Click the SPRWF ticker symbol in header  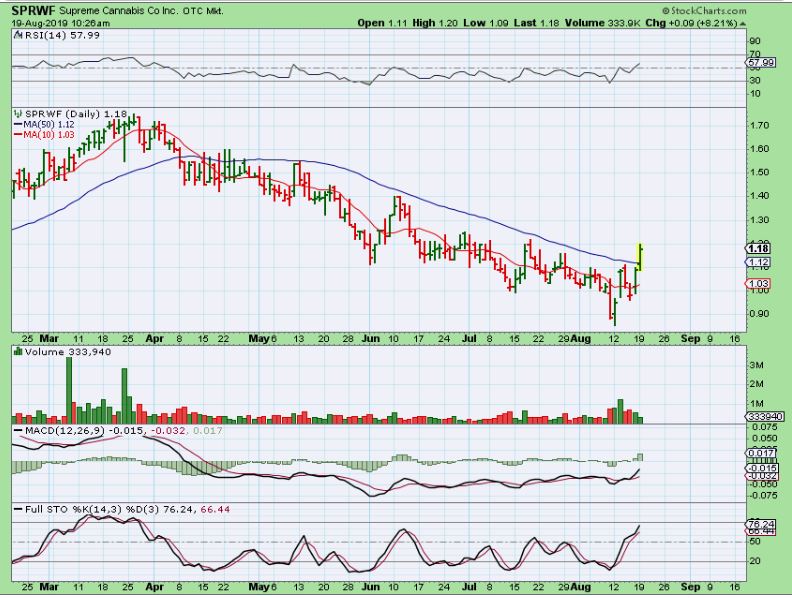coord(34,10)
